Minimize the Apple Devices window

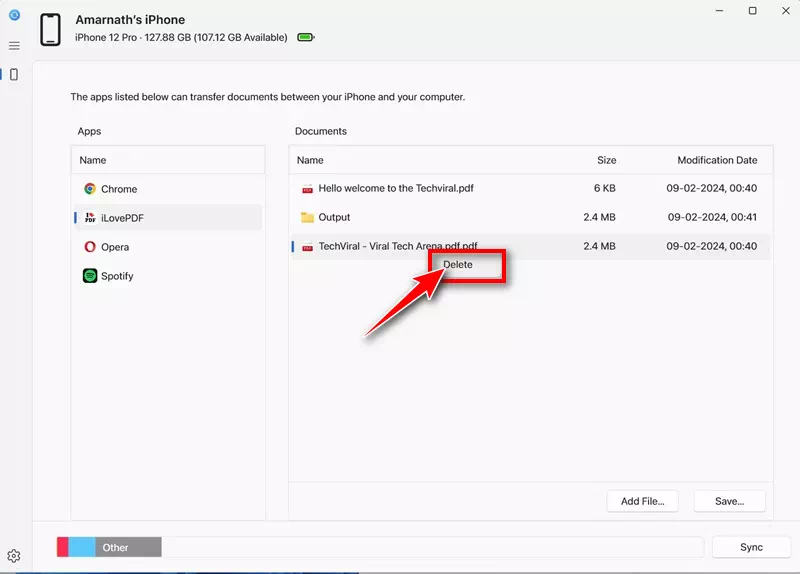coord(719,11)
